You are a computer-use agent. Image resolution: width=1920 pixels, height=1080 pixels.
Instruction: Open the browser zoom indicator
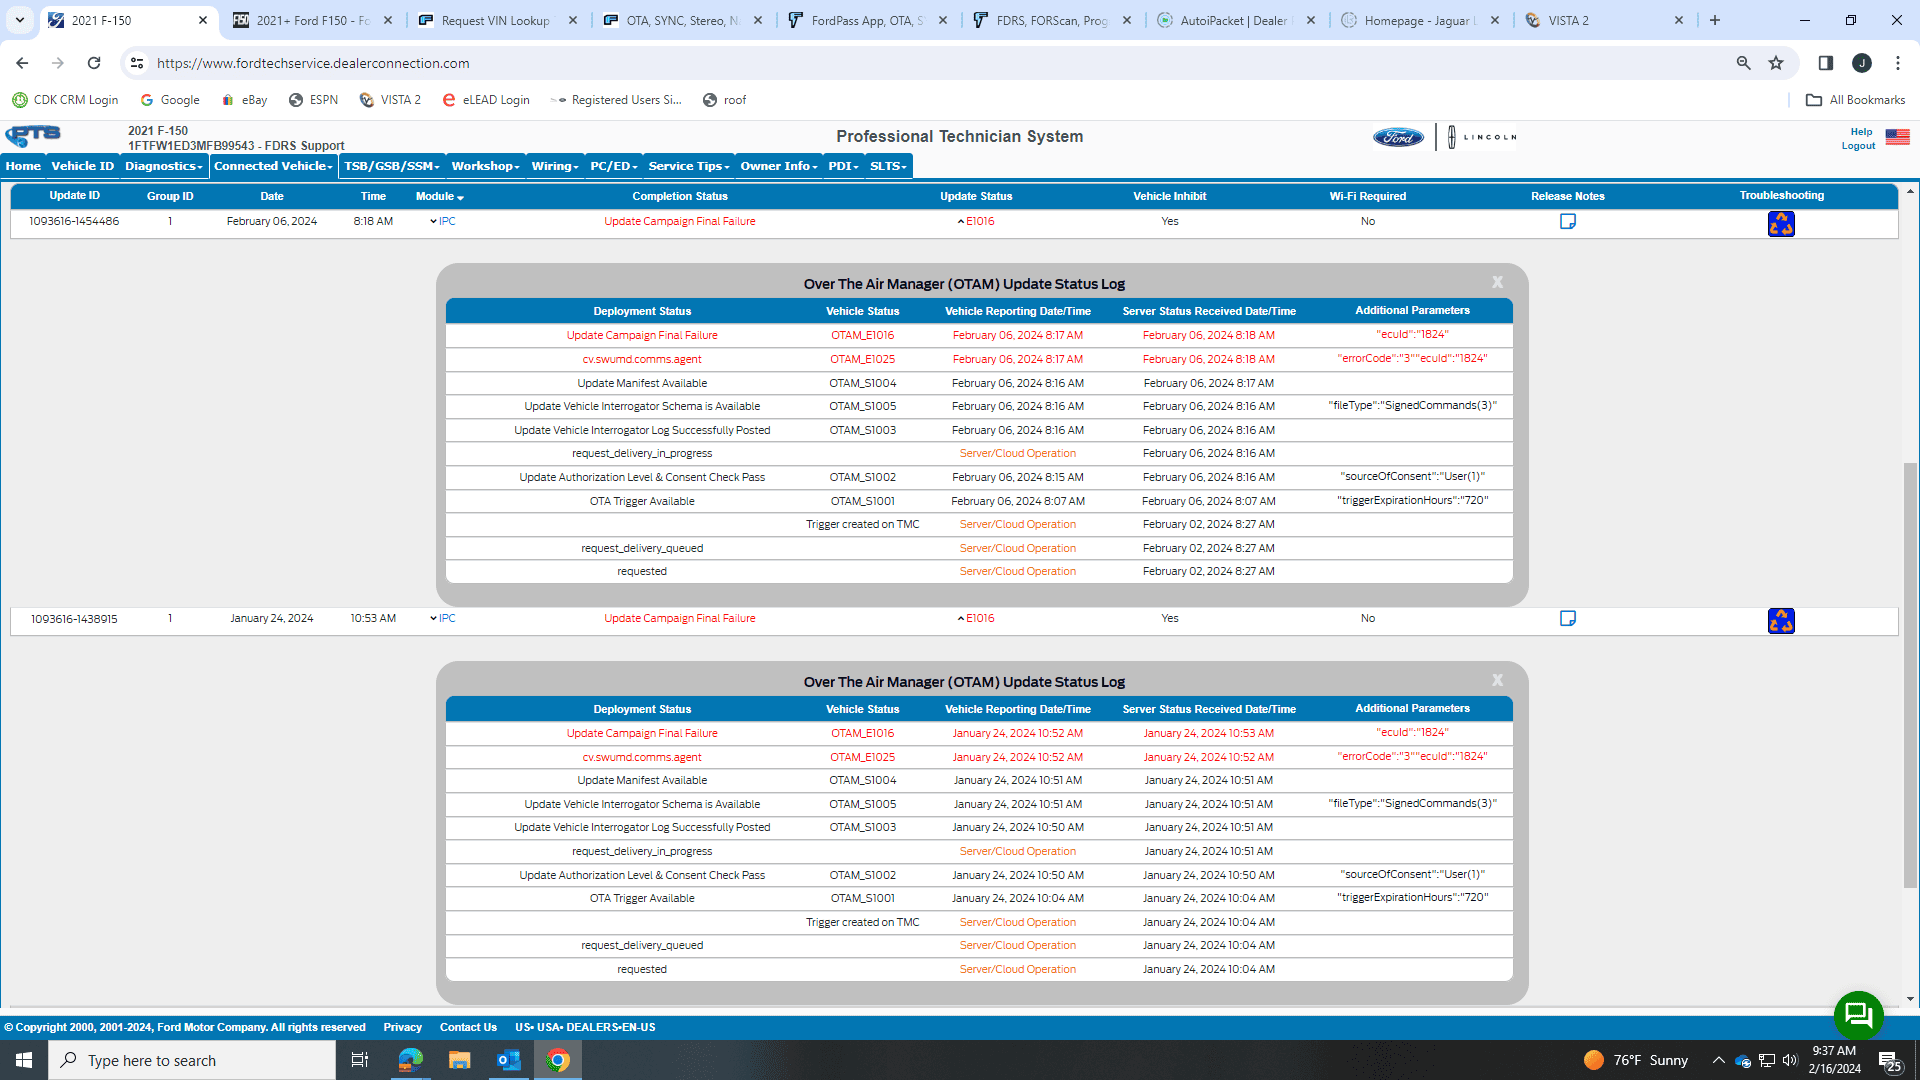(1744, 63)
